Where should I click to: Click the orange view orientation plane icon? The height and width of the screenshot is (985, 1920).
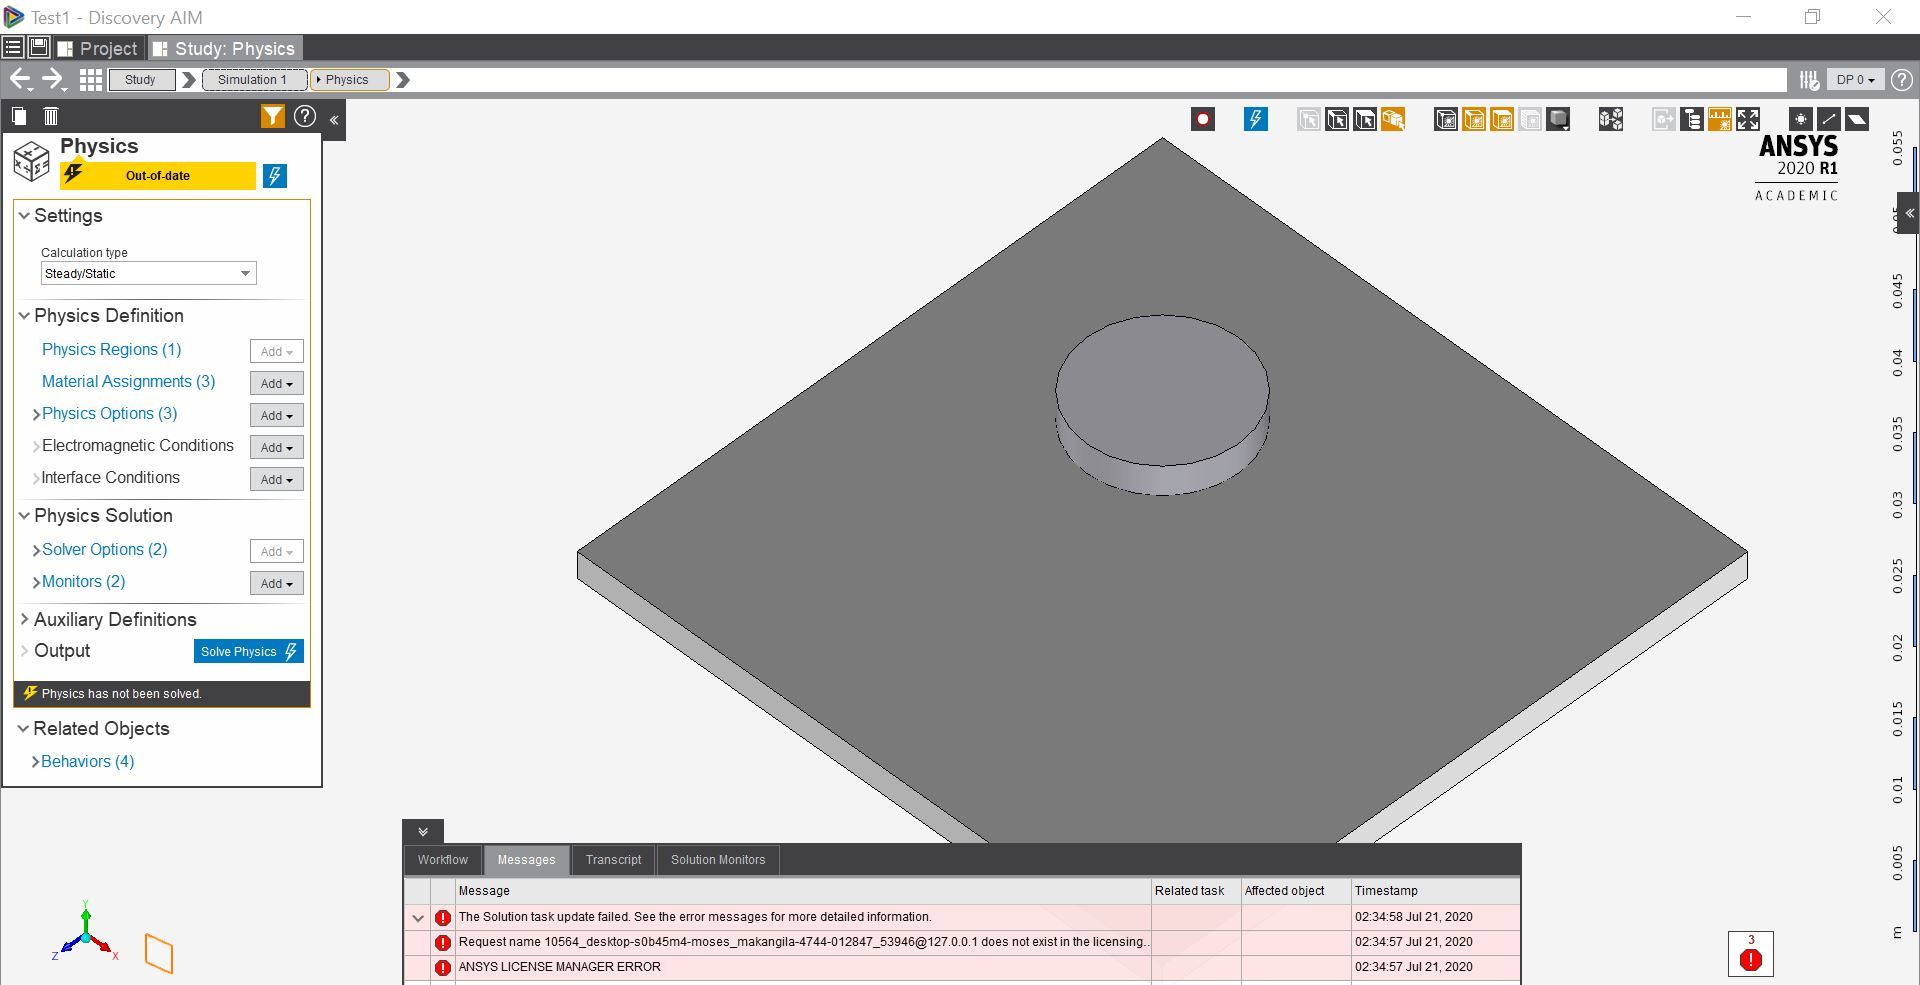[x=159, y=953]
